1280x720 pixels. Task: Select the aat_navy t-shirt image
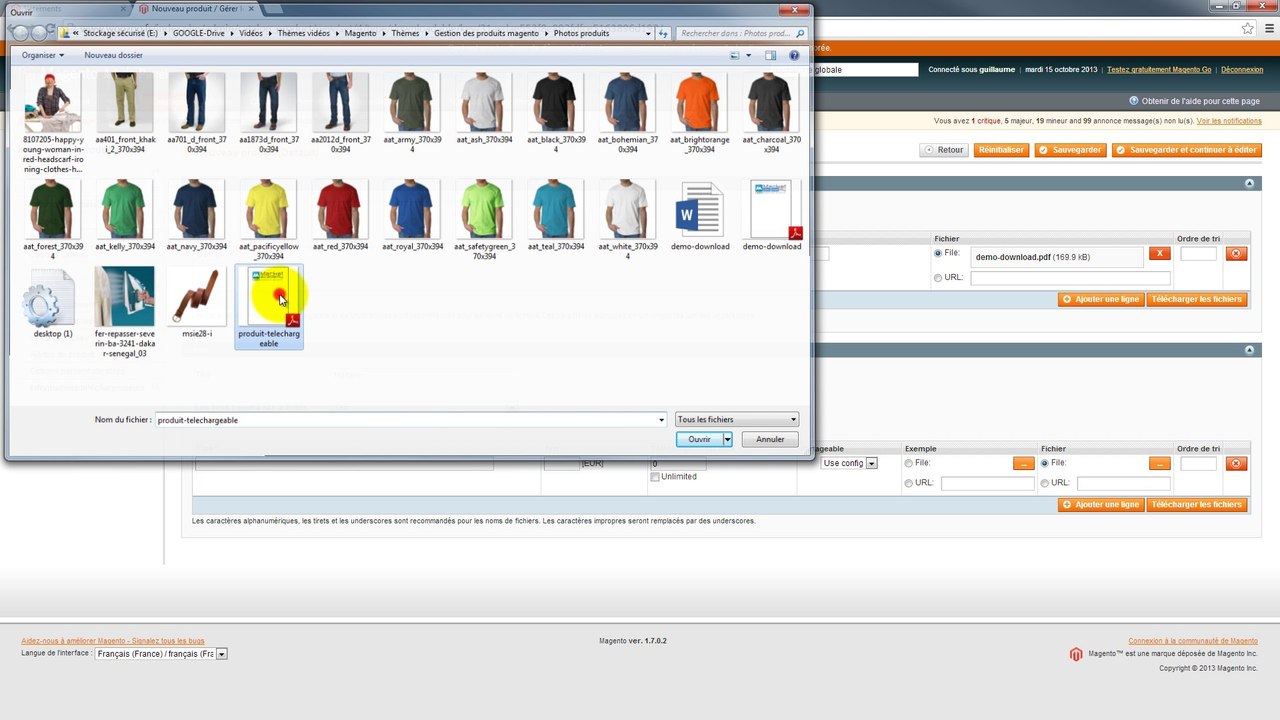tap(197, 215)
